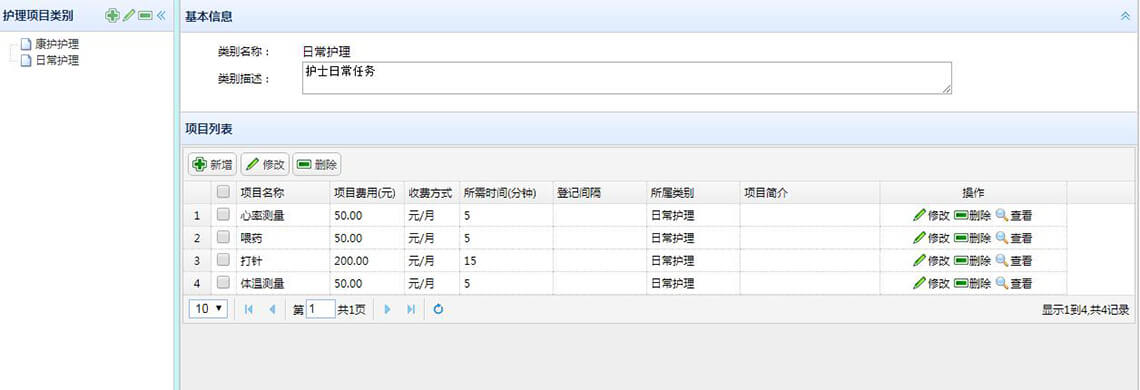Sort by 项目名称 column header

(x=283, y=193)
